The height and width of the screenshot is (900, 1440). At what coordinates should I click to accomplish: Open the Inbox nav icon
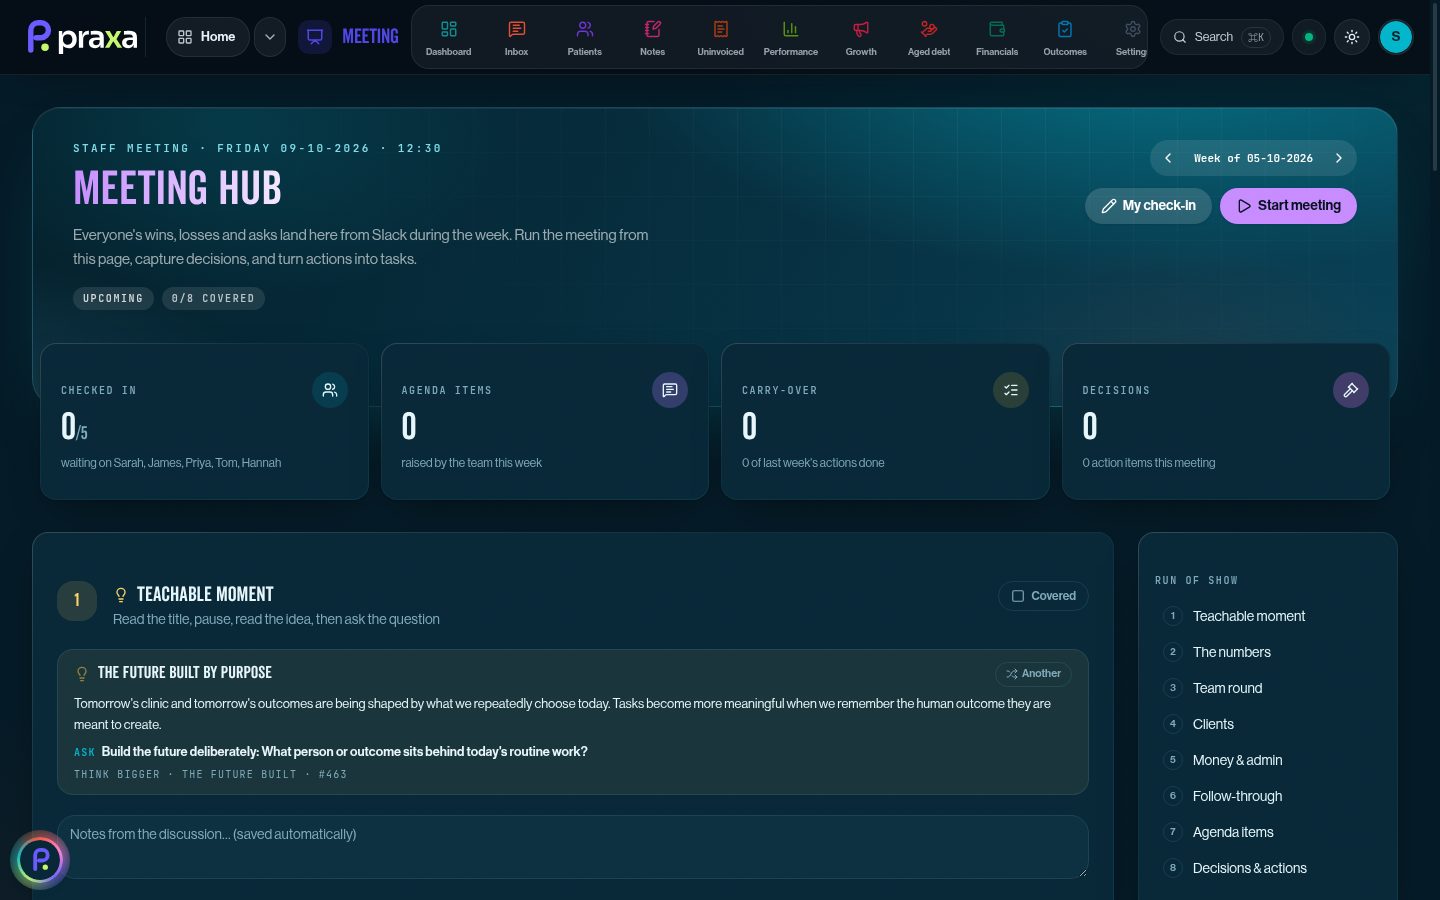click(x=516, y=37)
